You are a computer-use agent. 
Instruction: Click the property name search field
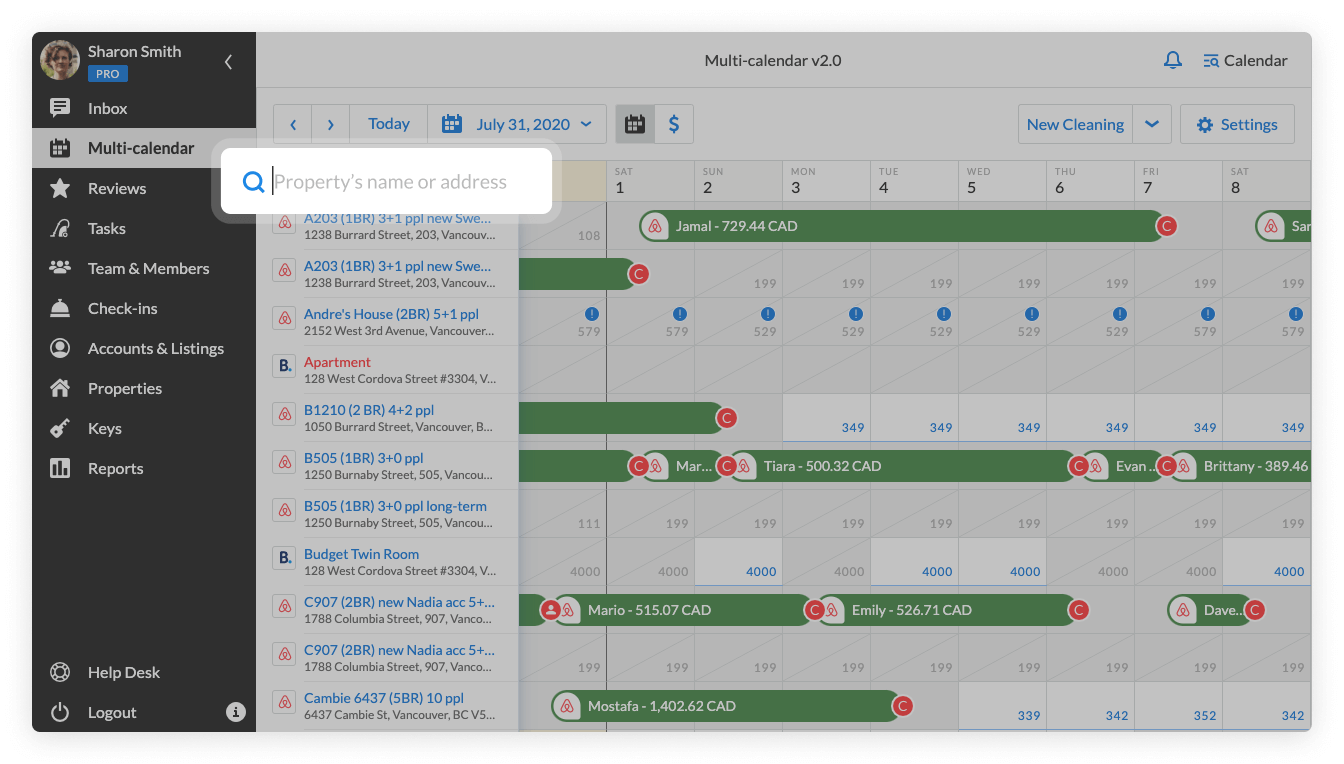tap(400, 182)
